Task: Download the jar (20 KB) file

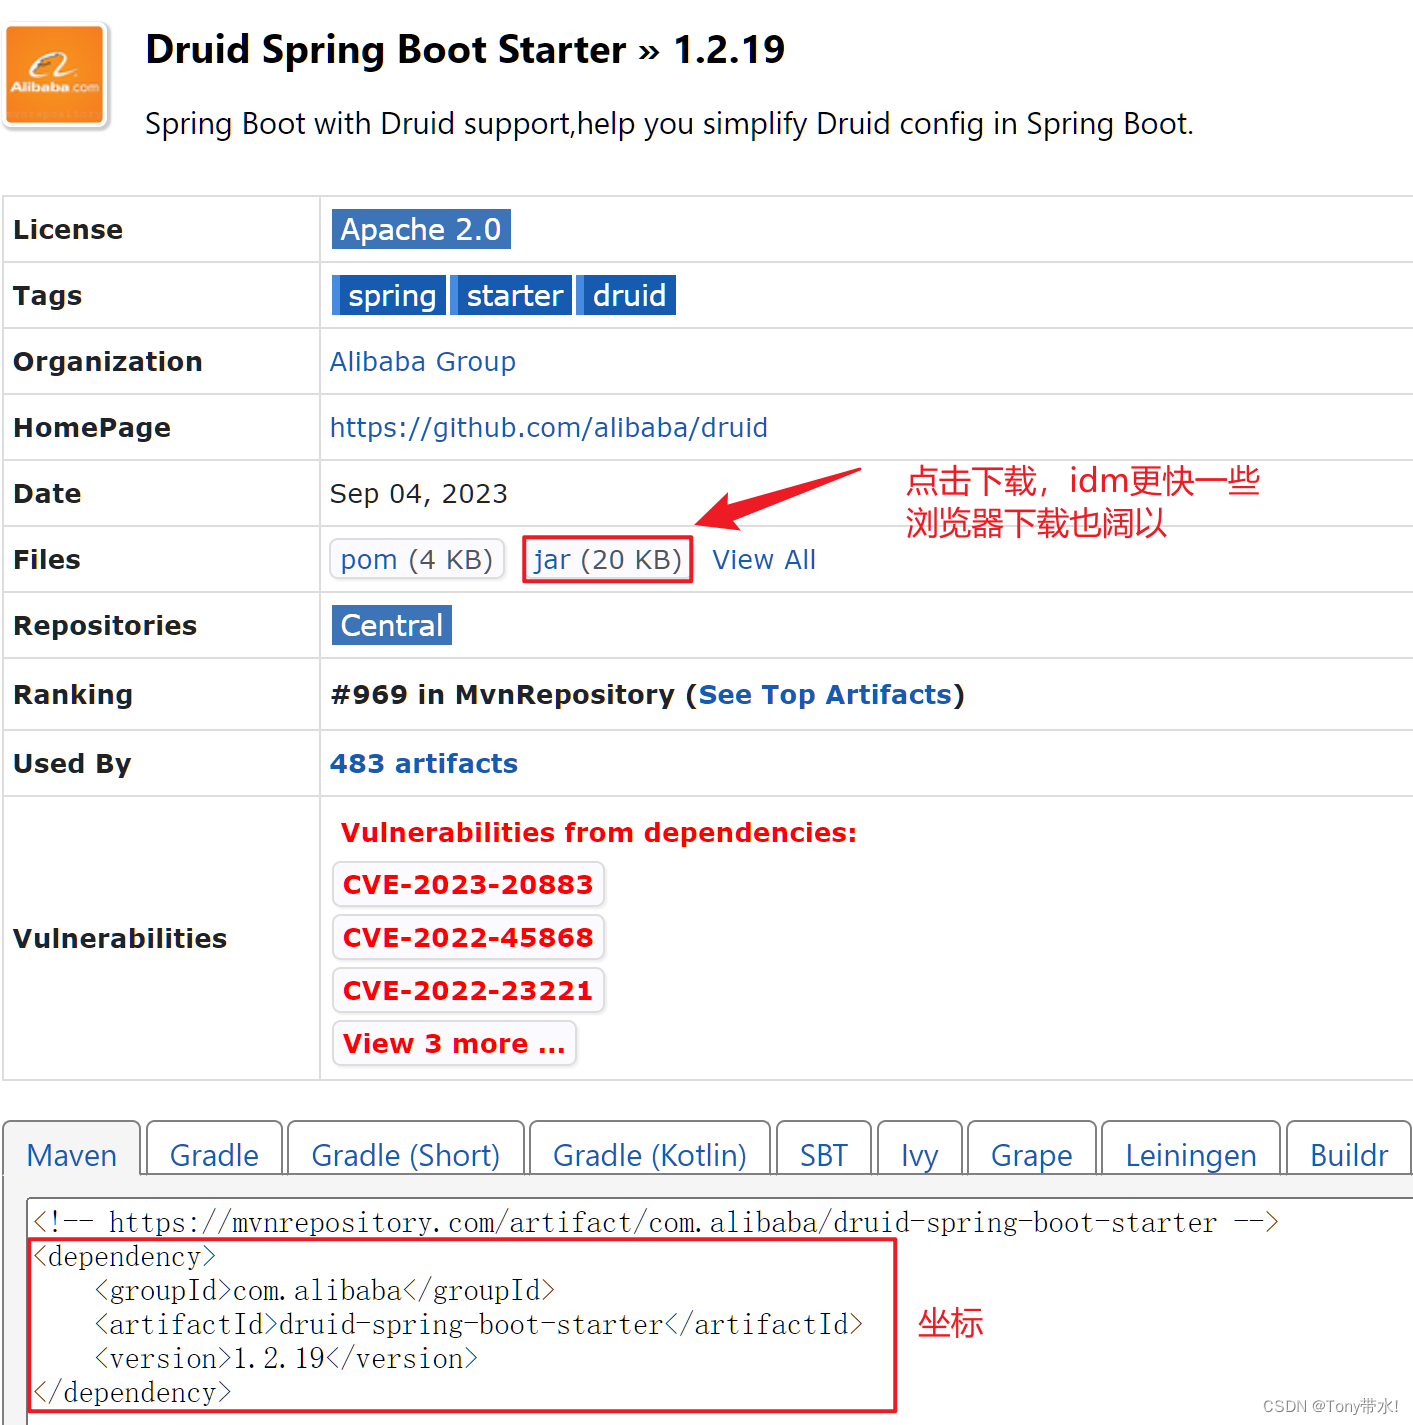Action: (607, 559)
